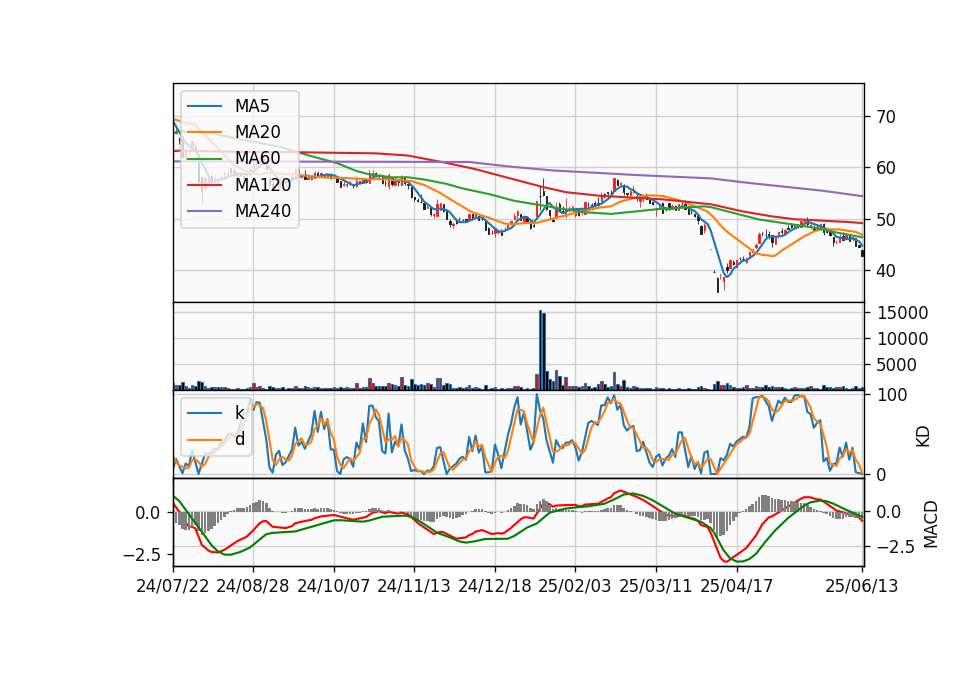Click the left MACD axis value 0.0

point(148,513)
